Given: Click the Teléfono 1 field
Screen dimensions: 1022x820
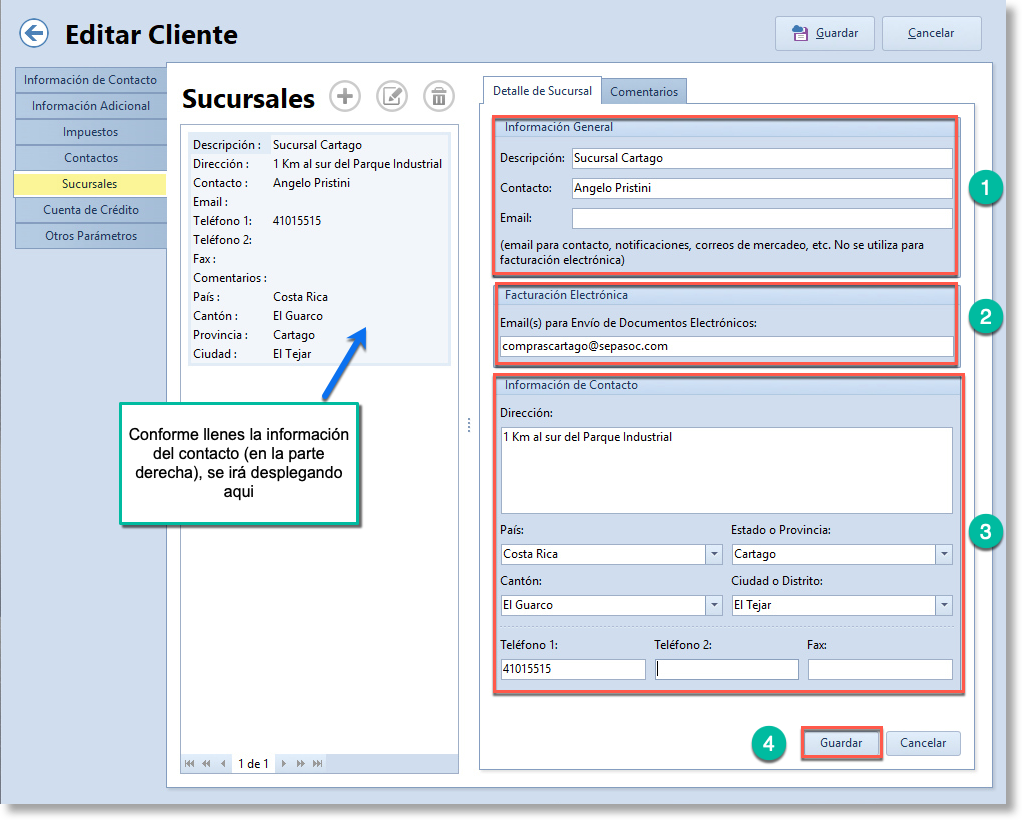Looking at the screenshot, I should click(x=573, y=669).
